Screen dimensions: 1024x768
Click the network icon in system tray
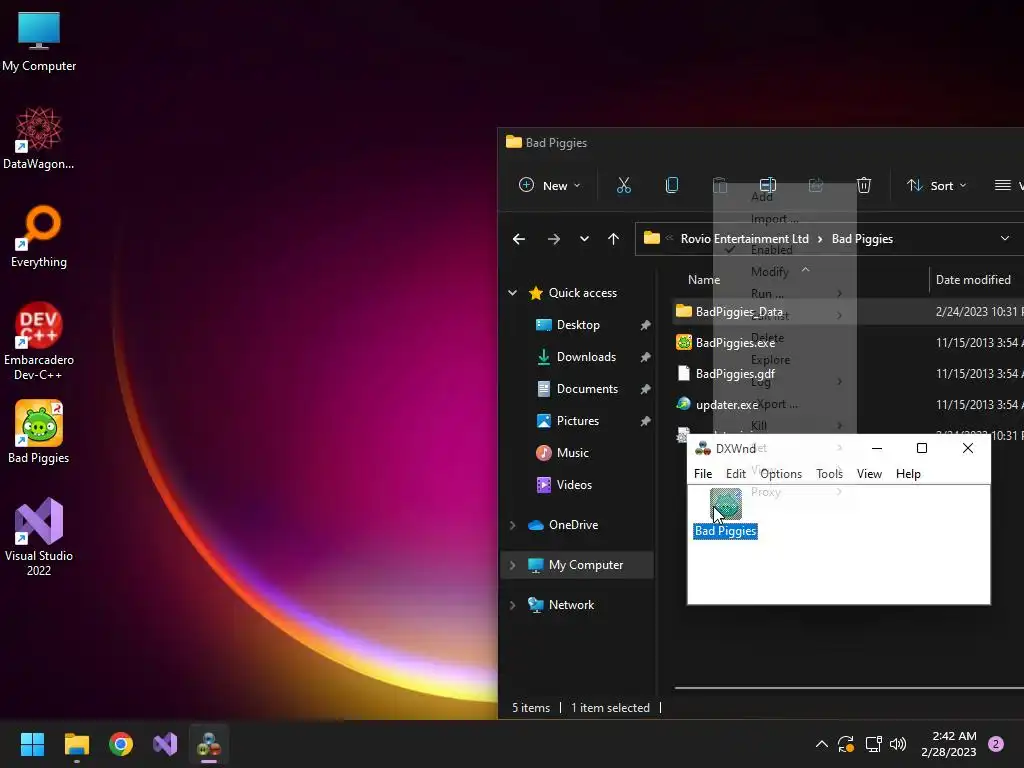click(872, 744)
